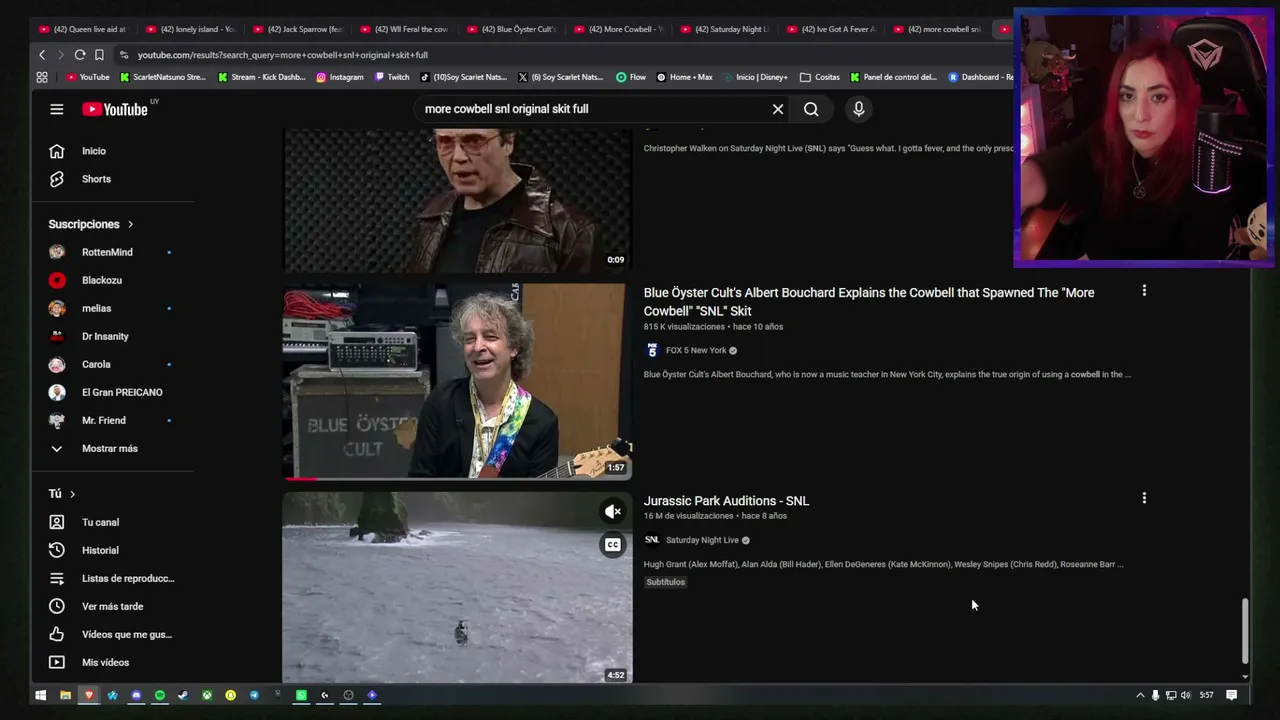Switch to the lonely island tab
This screenshot has width=1280, height=720.
pyautogui.click(x=190, y=29)
